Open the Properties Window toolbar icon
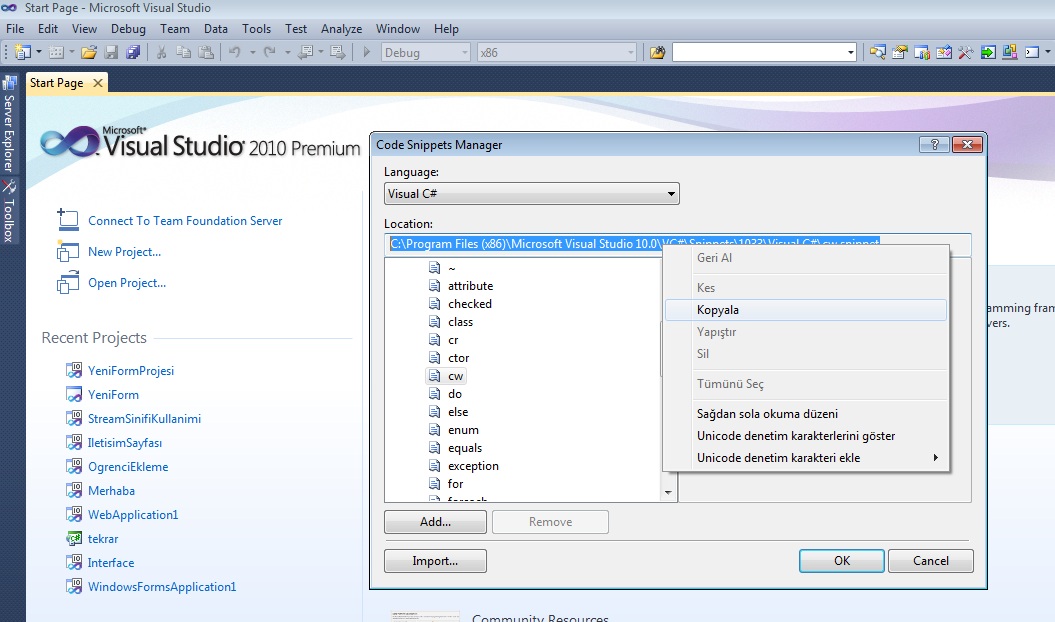The height and width of the screenshot is (622, 1055). coord(900,53)
